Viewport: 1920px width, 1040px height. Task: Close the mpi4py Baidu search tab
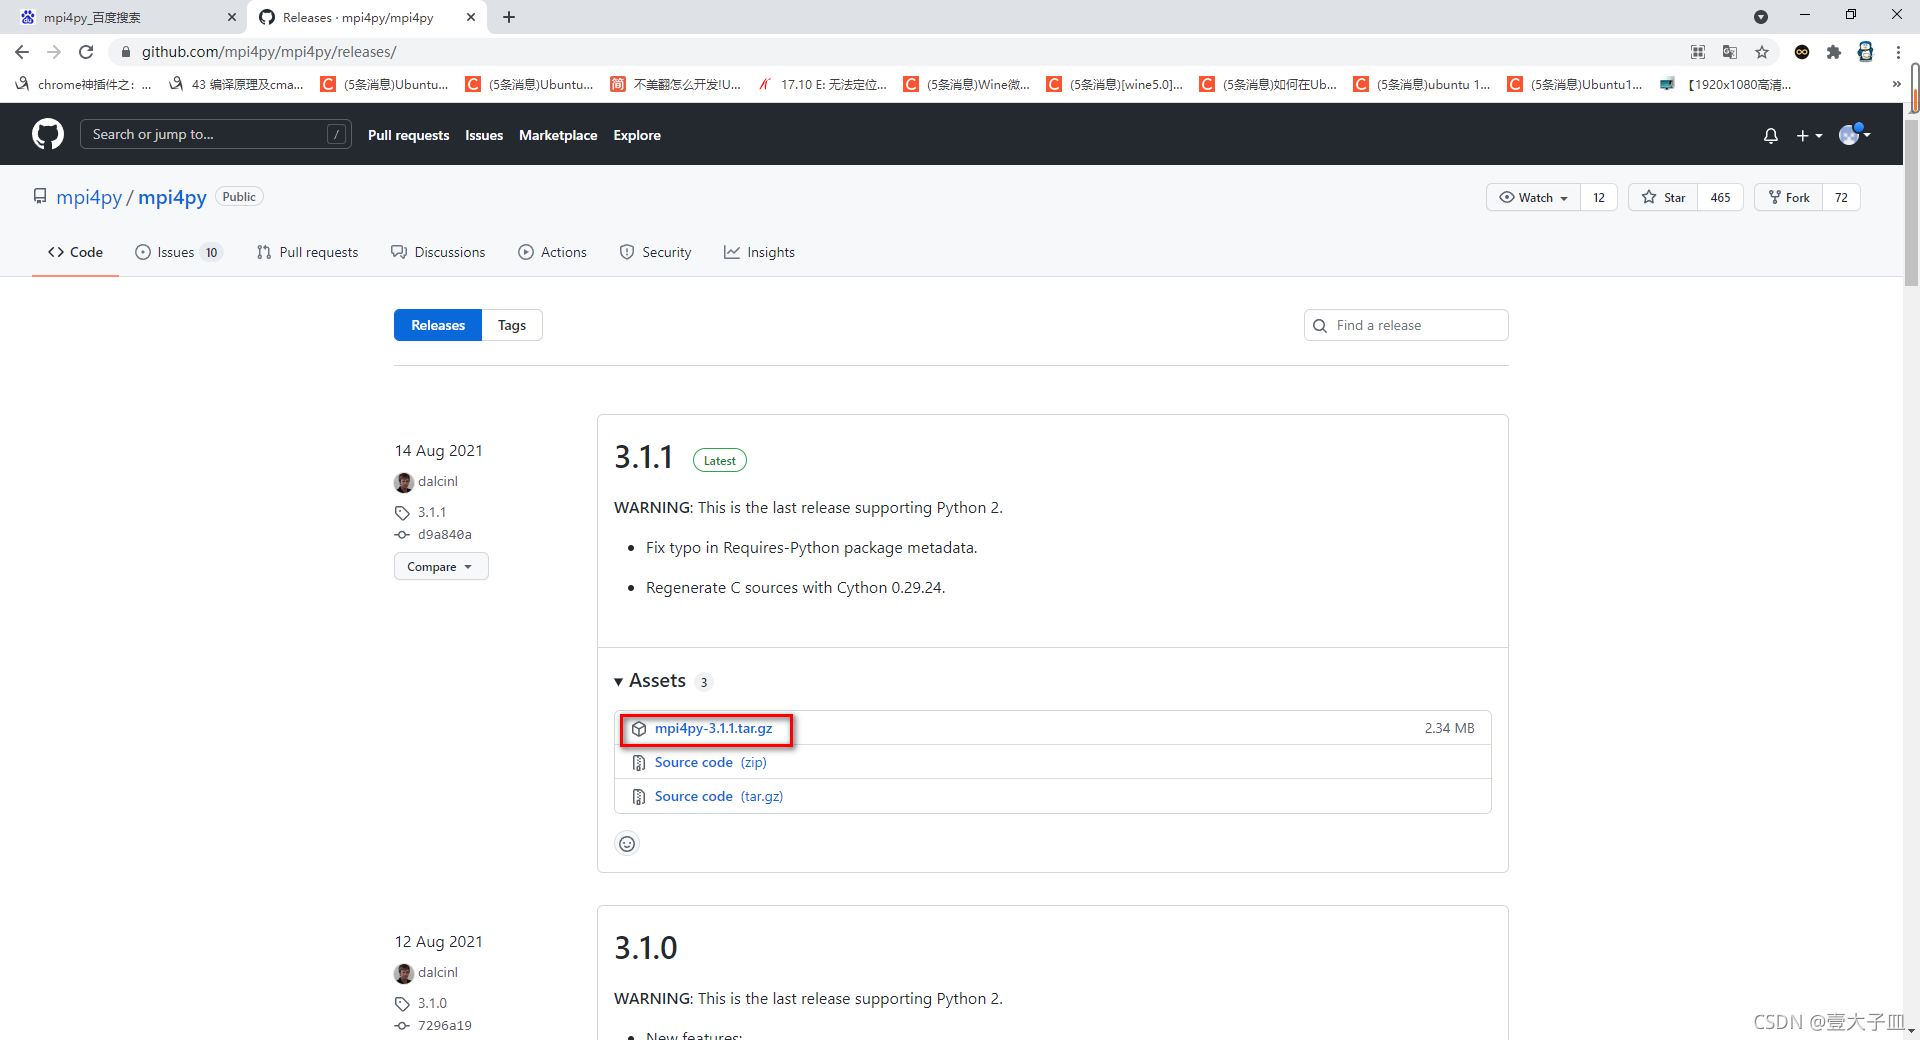(231, 17)
